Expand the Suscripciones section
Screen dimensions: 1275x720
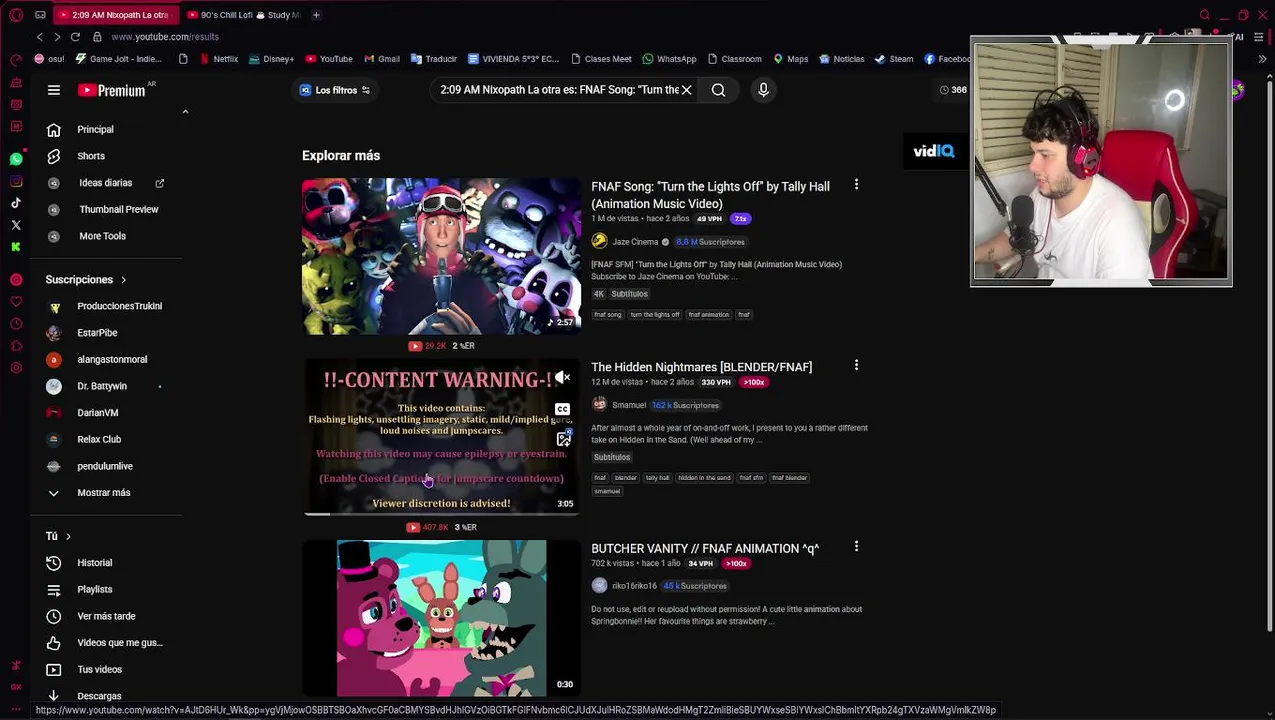pos(86,280)
